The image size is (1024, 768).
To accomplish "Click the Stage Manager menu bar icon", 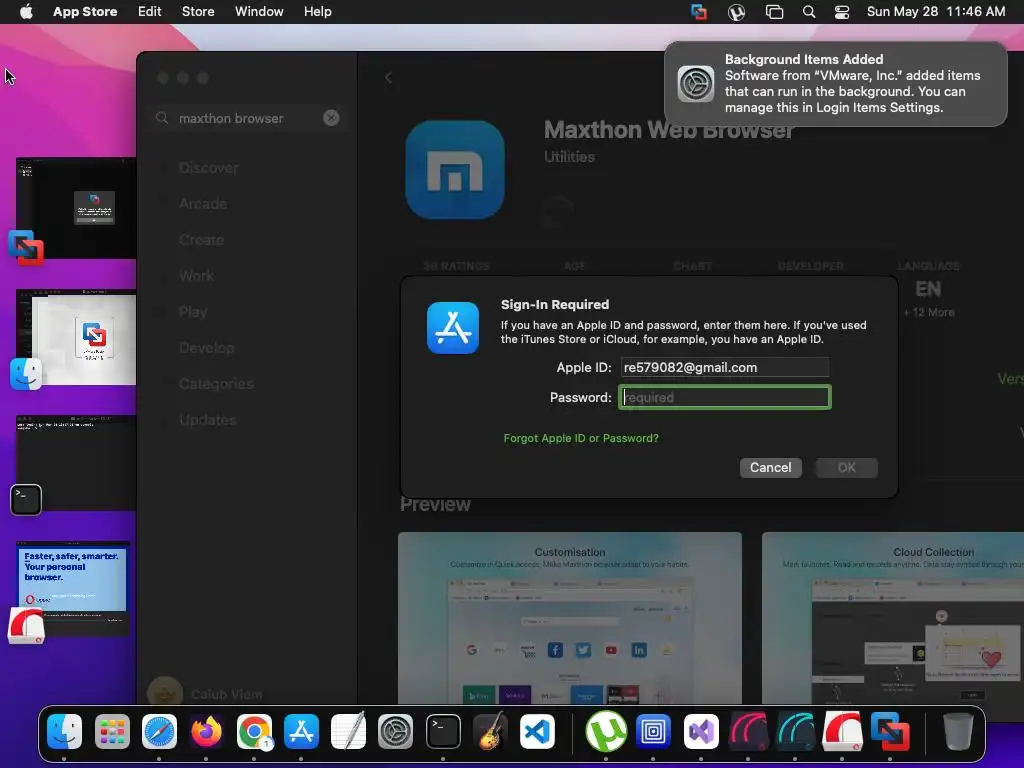I will tap(774, 12).
